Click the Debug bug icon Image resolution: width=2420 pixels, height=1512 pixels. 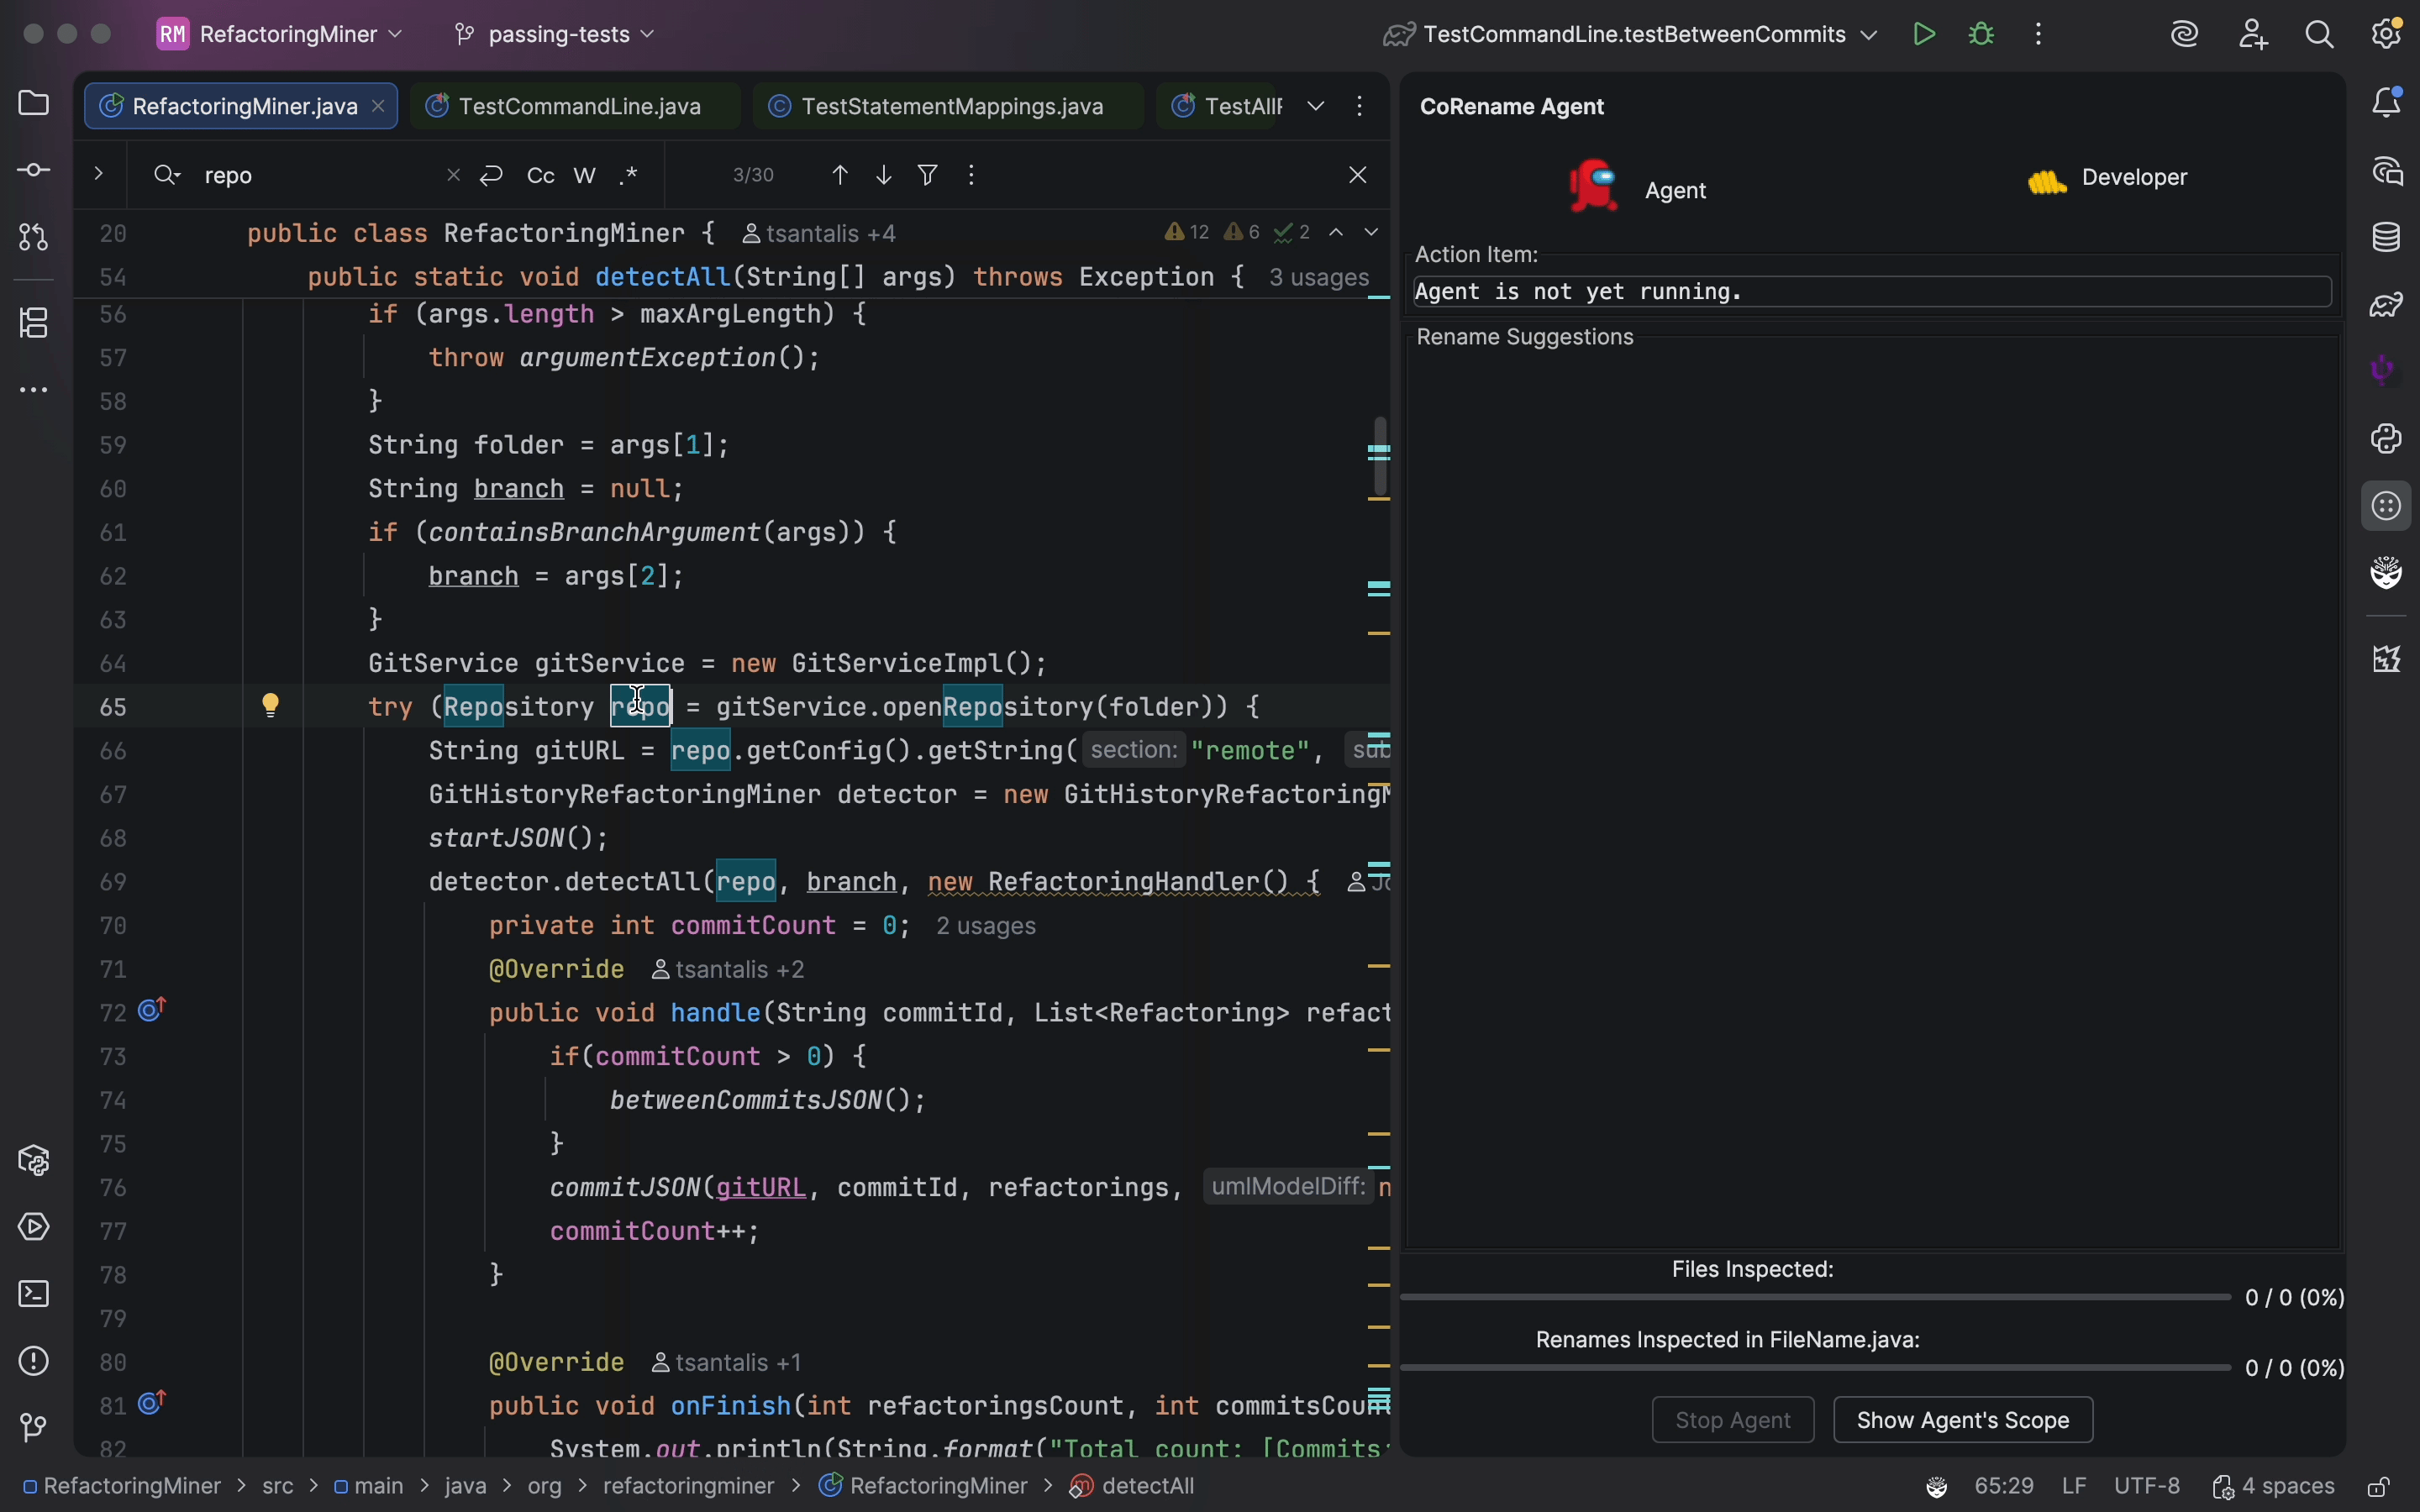click(1981, 34)
